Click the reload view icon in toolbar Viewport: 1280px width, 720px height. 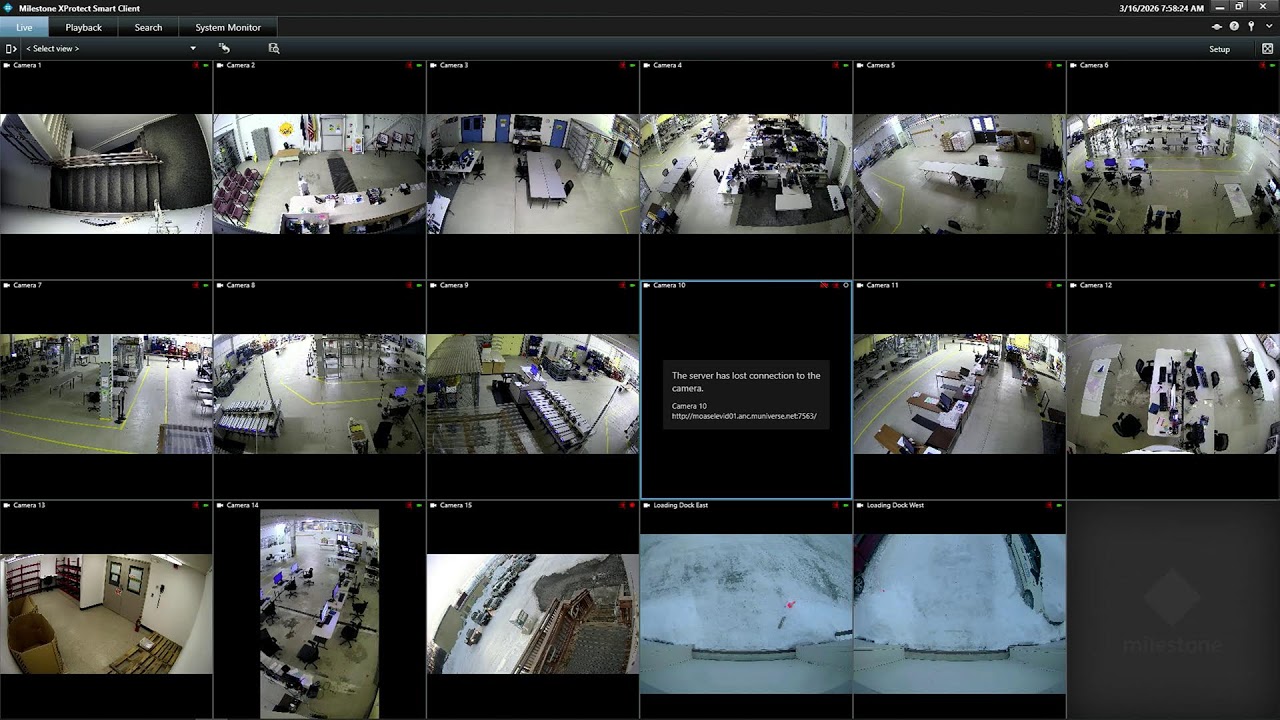click(224, 48)
